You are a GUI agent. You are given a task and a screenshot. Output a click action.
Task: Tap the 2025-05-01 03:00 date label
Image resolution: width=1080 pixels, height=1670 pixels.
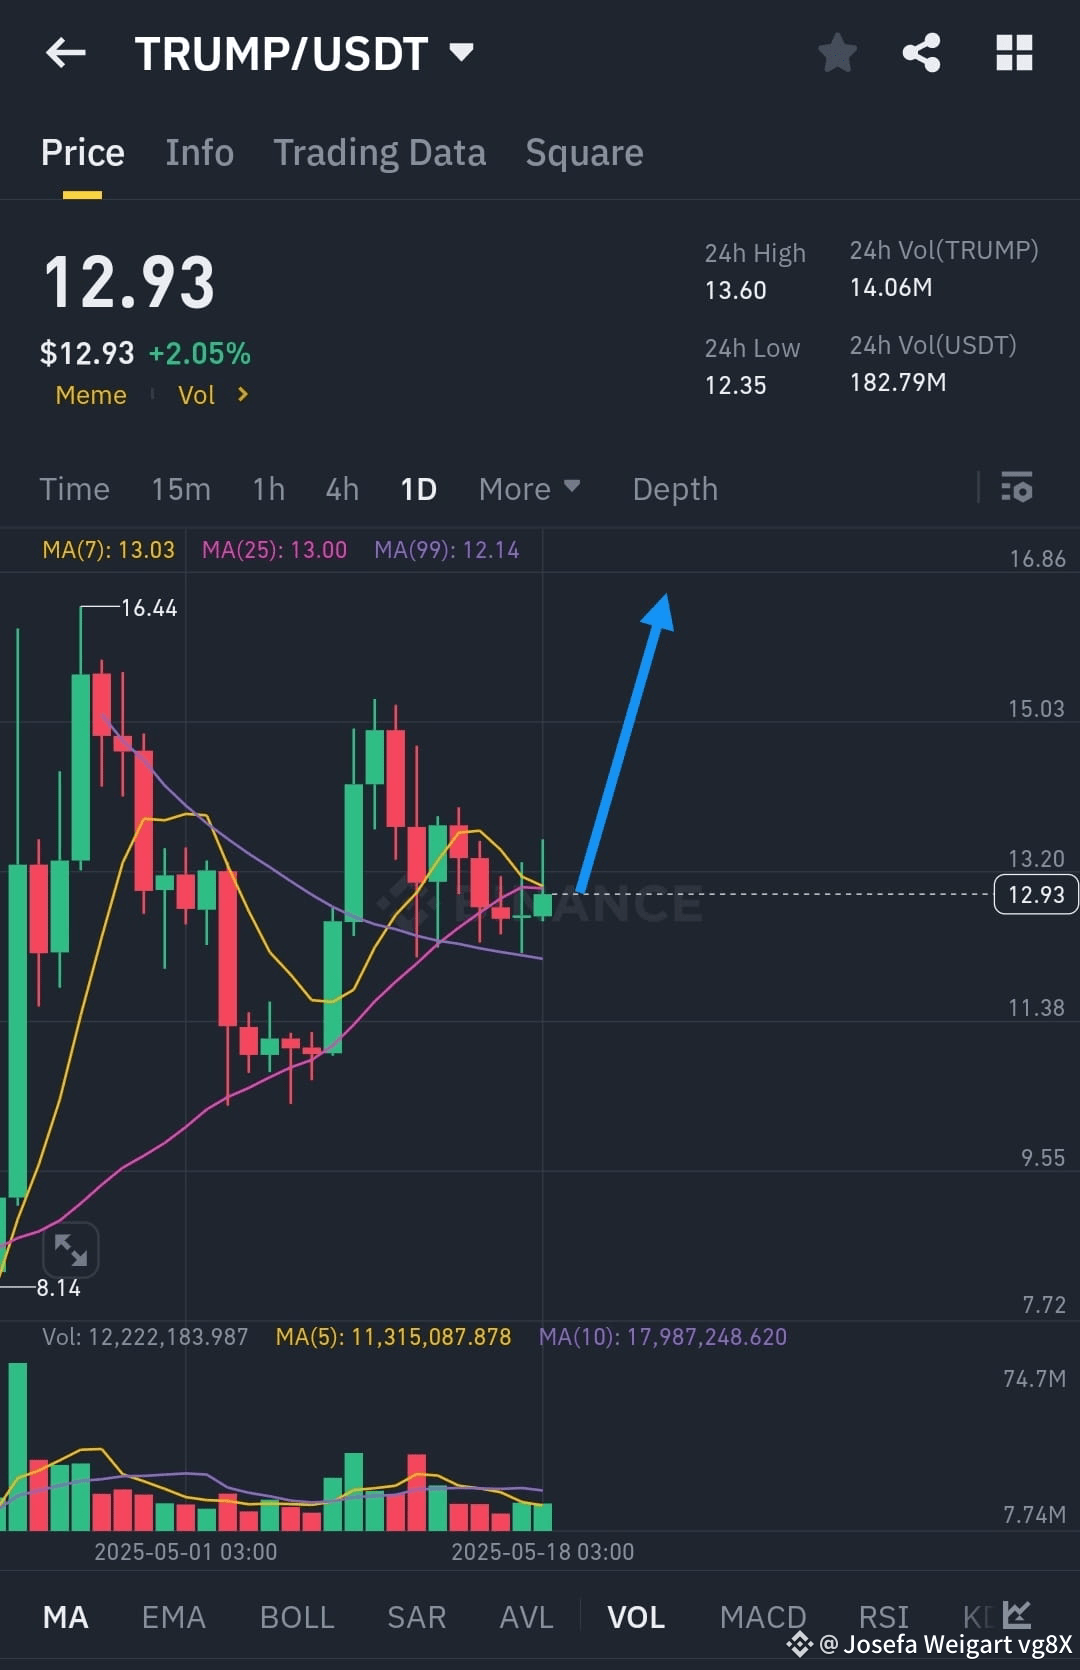tap(186, 1552)
